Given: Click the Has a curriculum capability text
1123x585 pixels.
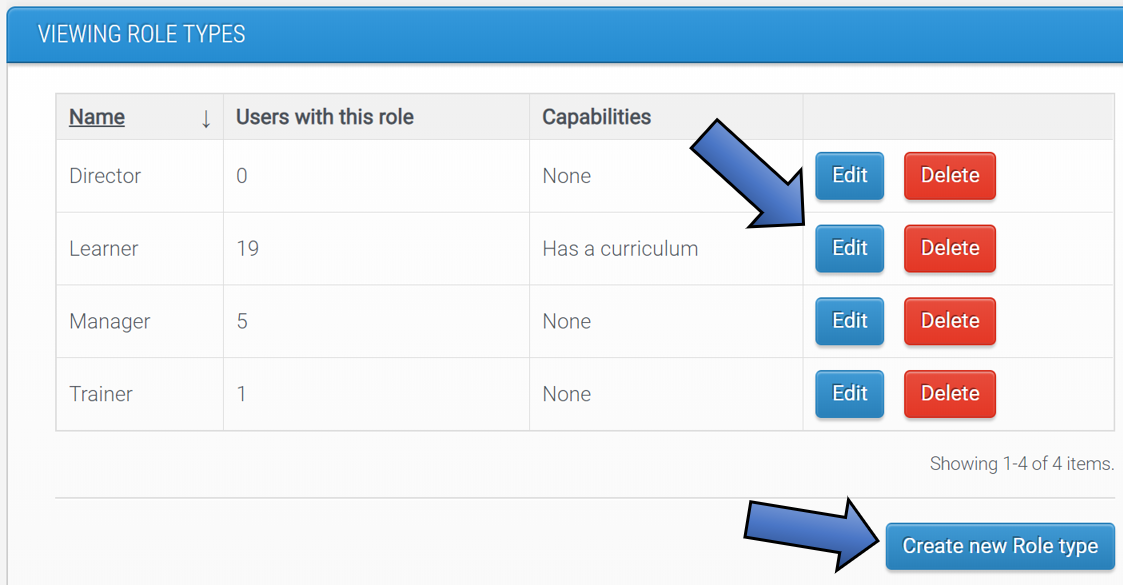Looking at the screenshot, I should (x=618, y=248).
